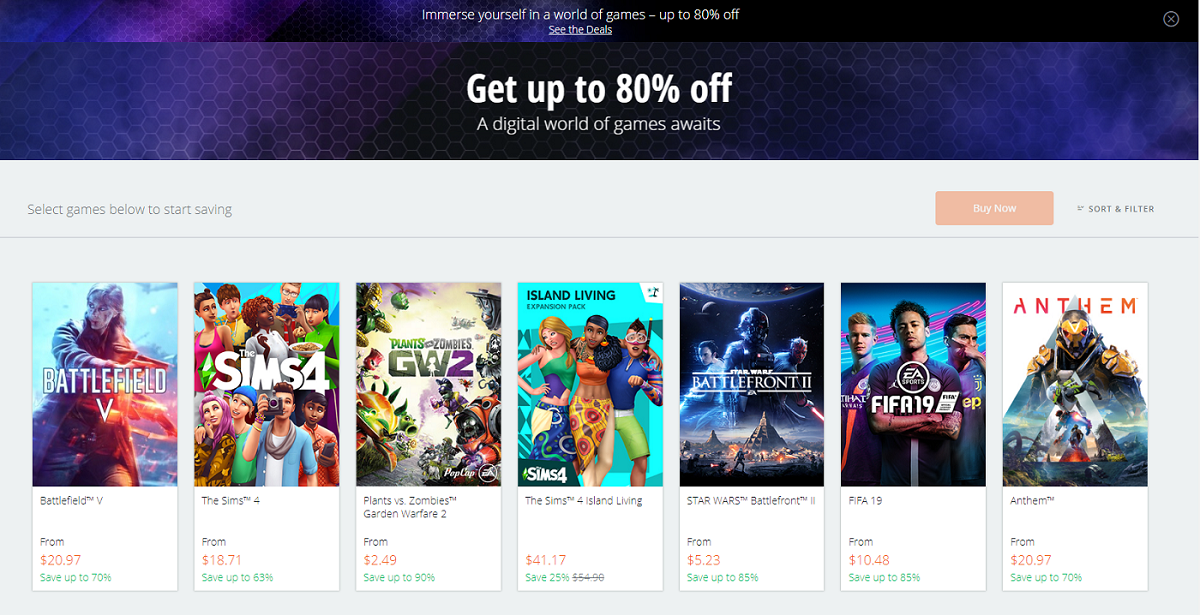Screen dimensions: 1200x615
Task: Open Plants vs. Zombies GW2 cover image
Action: [x=428, y=384]
